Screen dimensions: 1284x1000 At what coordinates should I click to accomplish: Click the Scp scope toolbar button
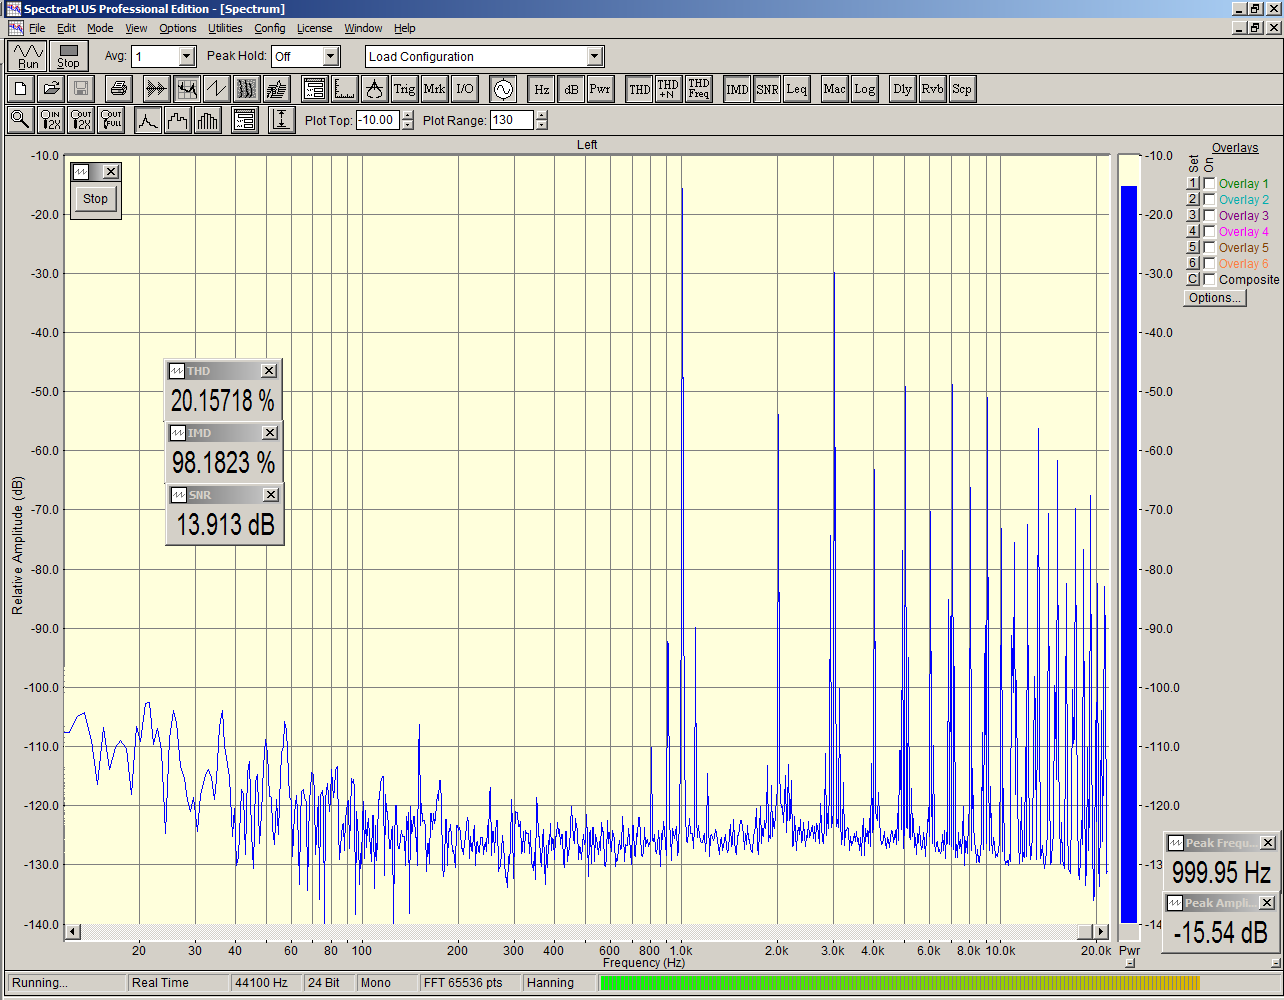(961, 89)
